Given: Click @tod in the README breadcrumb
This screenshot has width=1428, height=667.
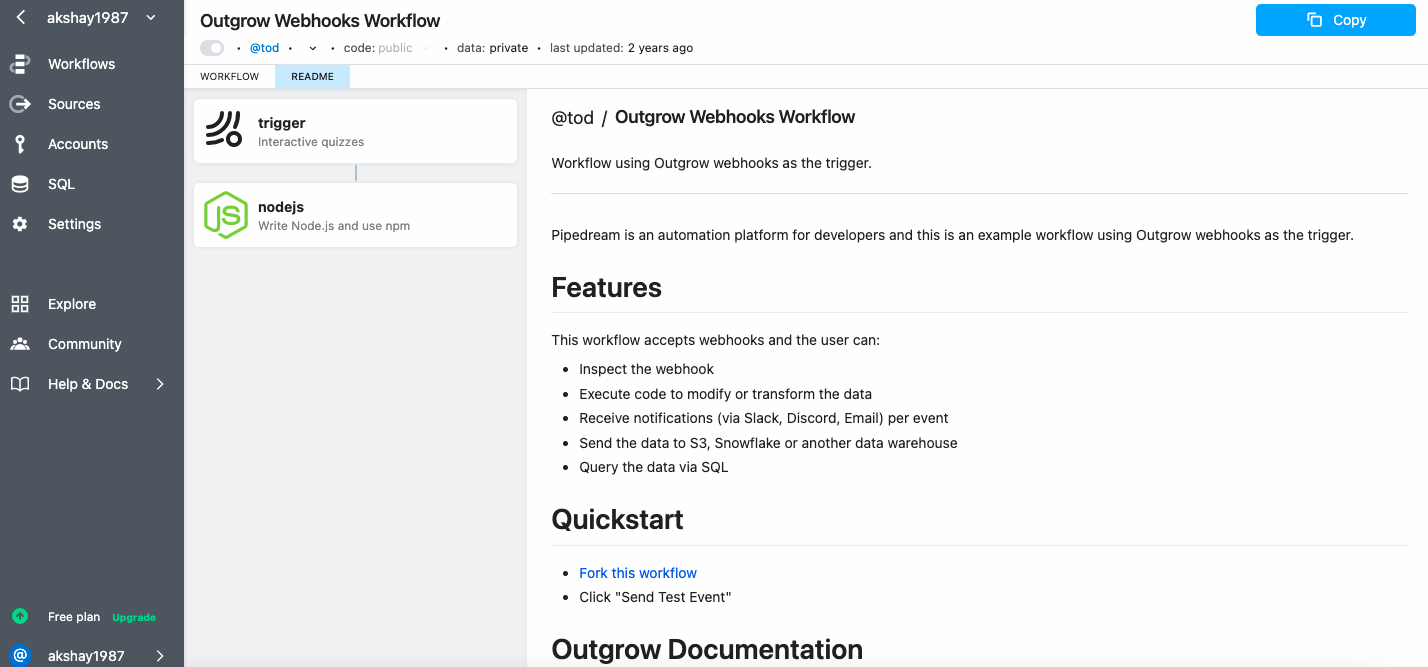Looking at the screenshot, I should (573, 118).
